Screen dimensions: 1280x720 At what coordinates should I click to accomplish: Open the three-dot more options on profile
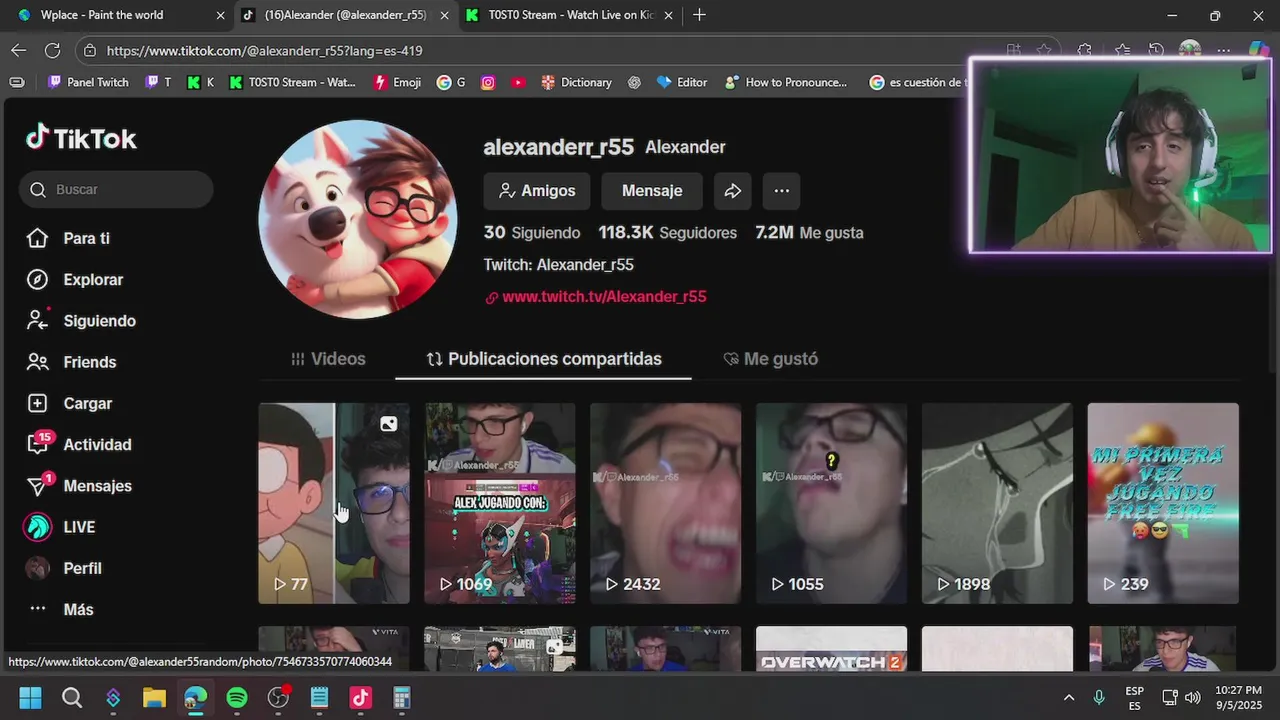782,191
